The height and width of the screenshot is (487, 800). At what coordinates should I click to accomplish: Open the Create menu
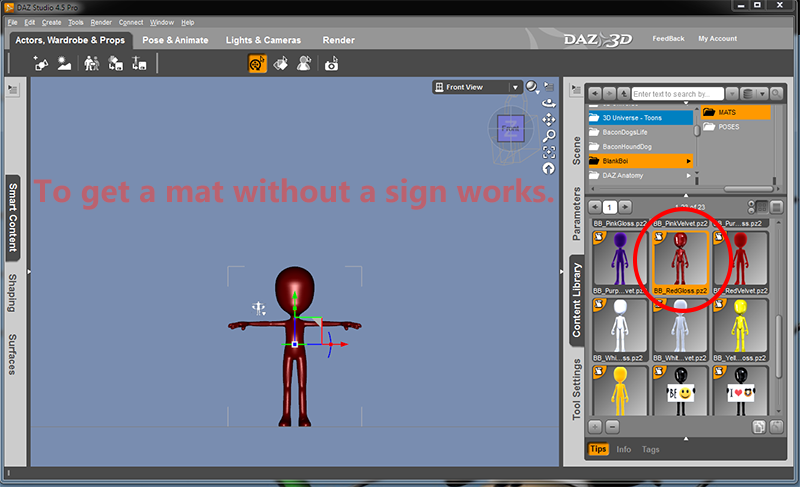click(51, 22)
